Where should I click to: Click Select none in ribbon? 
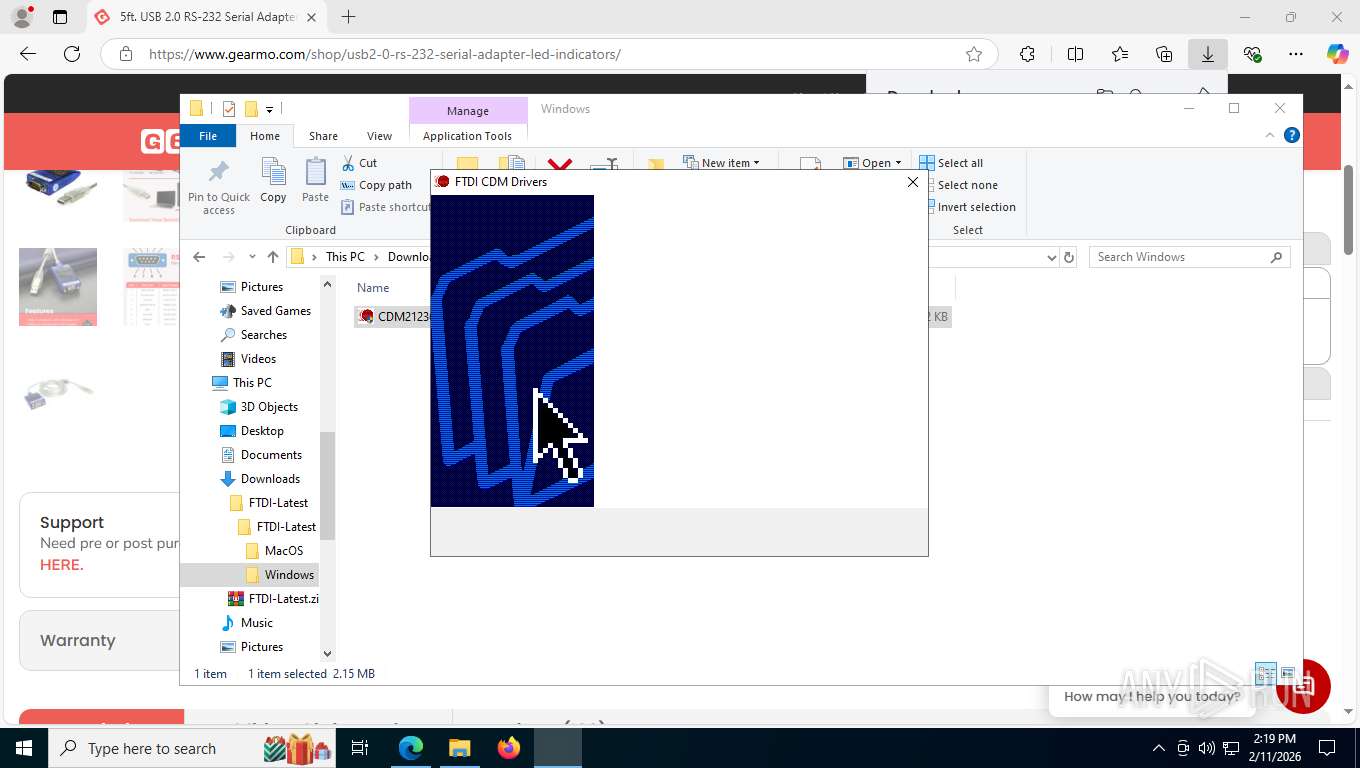tap(958, 185)
